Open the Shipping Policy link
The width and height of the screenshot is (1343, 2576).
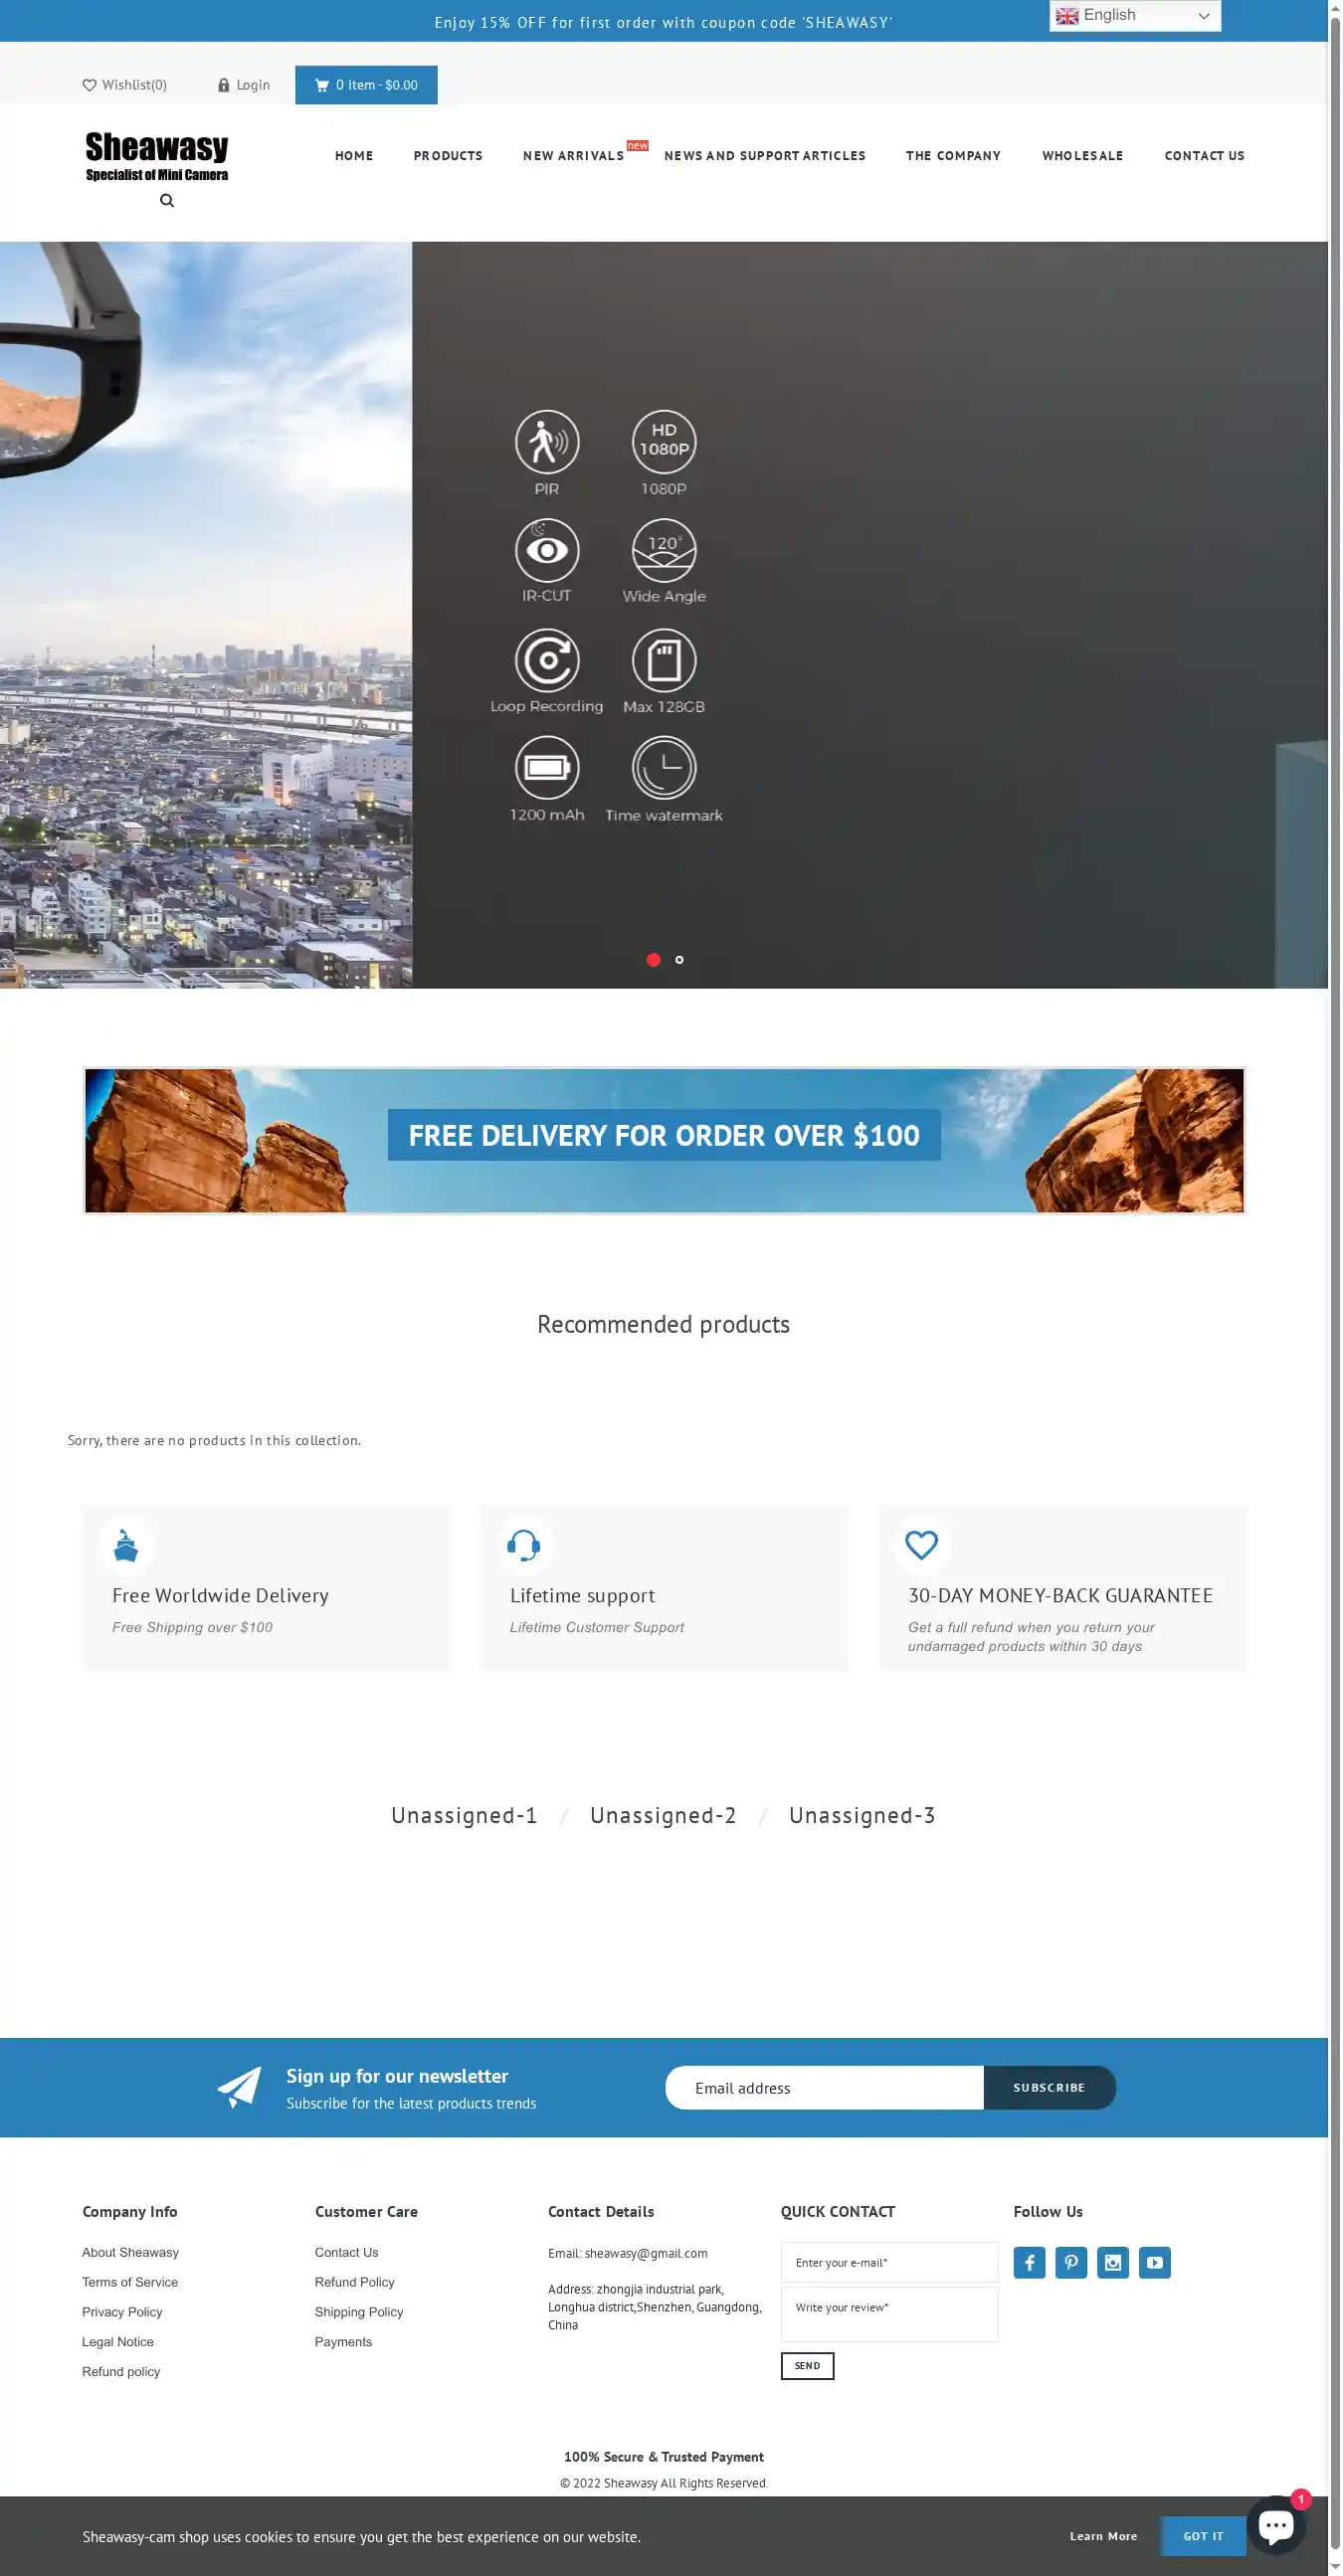[x=358, y=2312]
